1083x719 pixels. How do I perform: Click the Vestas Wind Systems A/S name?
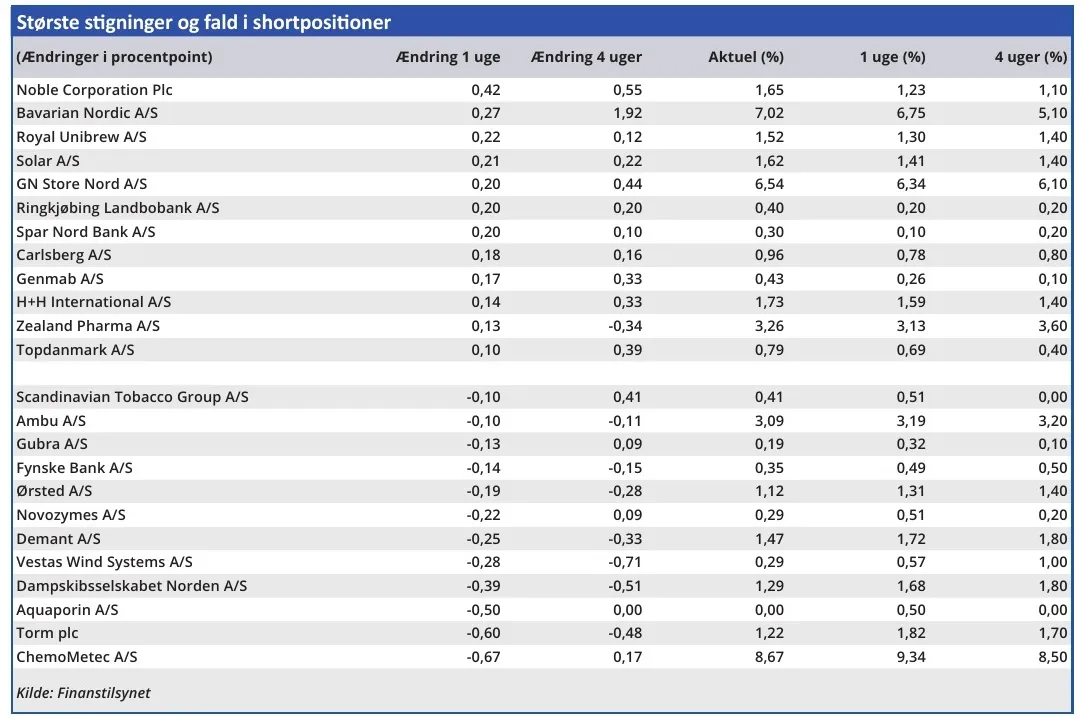coord(105,562)
